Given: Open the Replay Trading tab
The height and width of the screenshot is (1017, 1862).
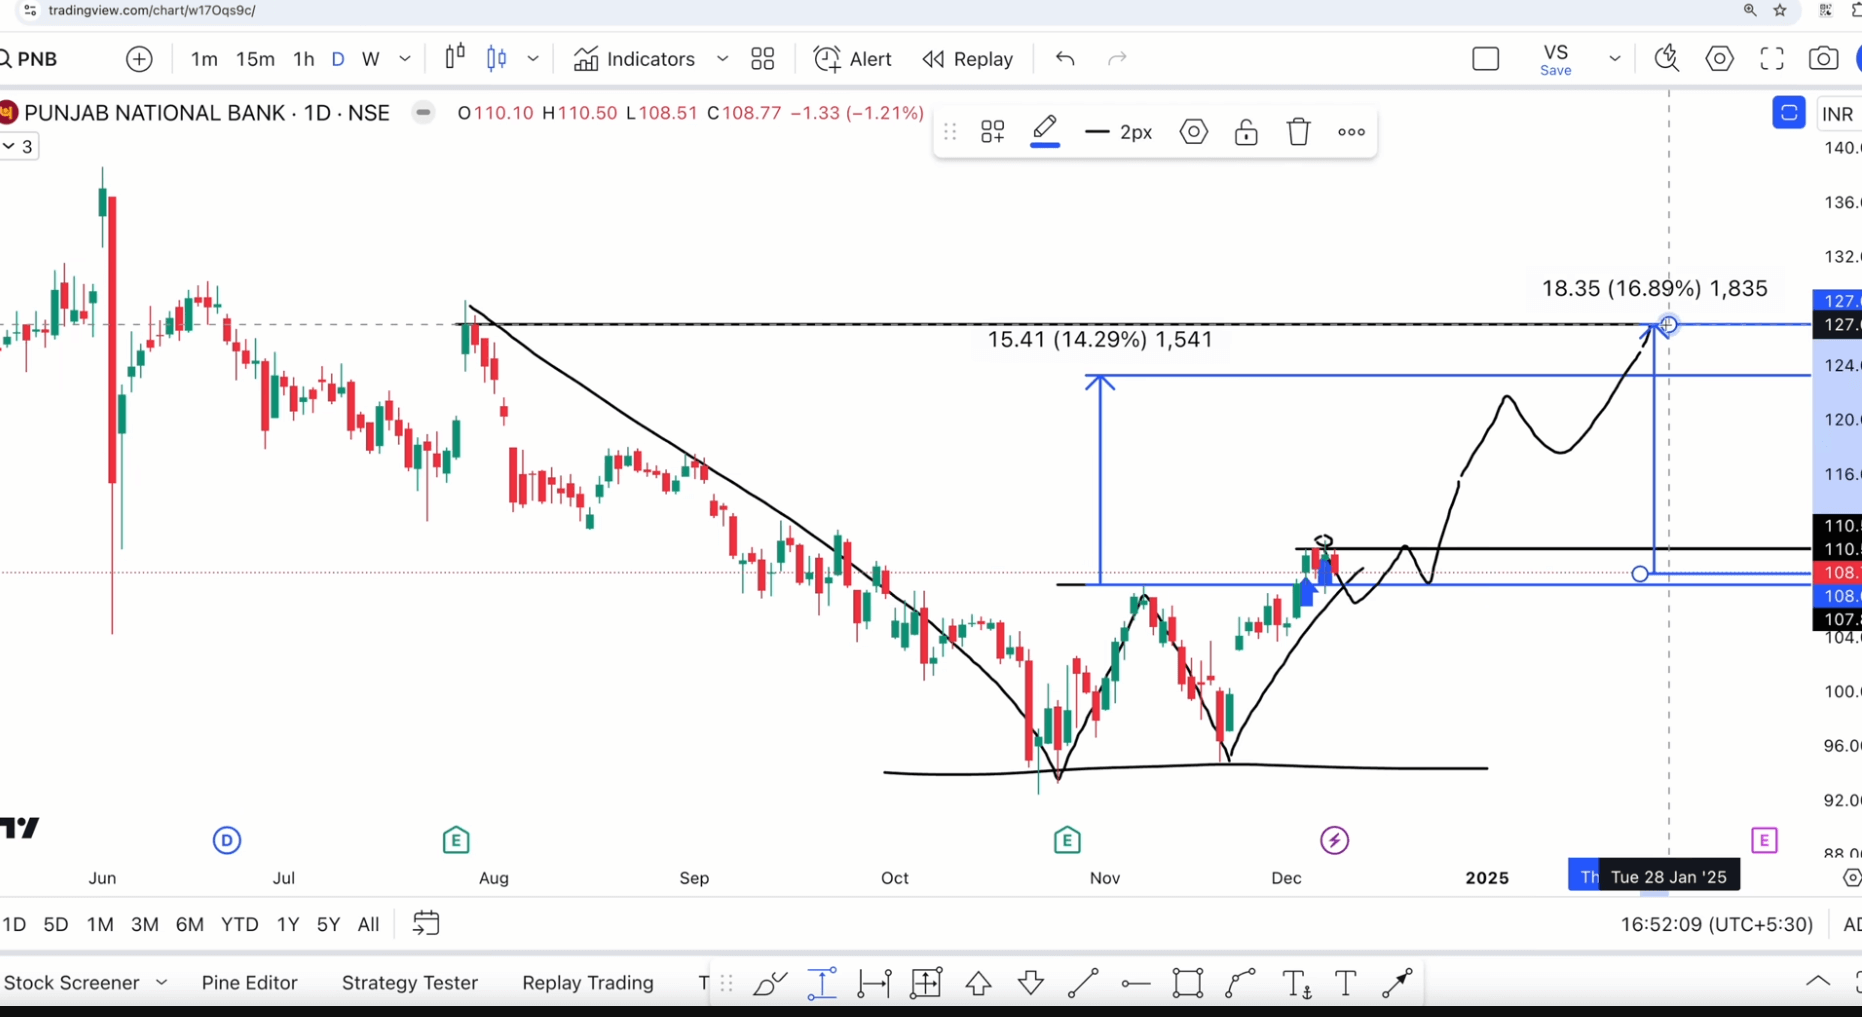Looking at the screenshot, I should (x=588, y=983).
